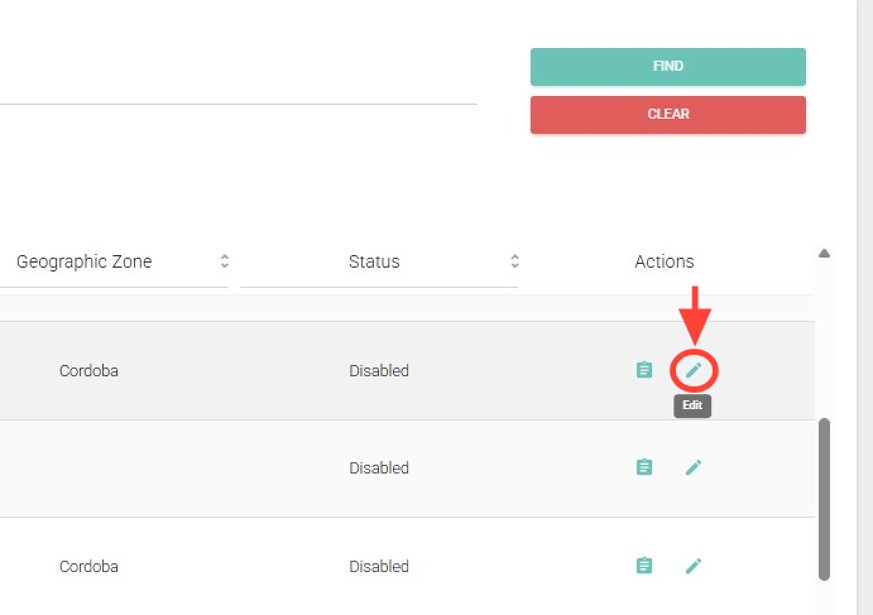Open clipboard details icon in highlighted Cordoba row
Screen dimensions: 873x615
[645, 370]
